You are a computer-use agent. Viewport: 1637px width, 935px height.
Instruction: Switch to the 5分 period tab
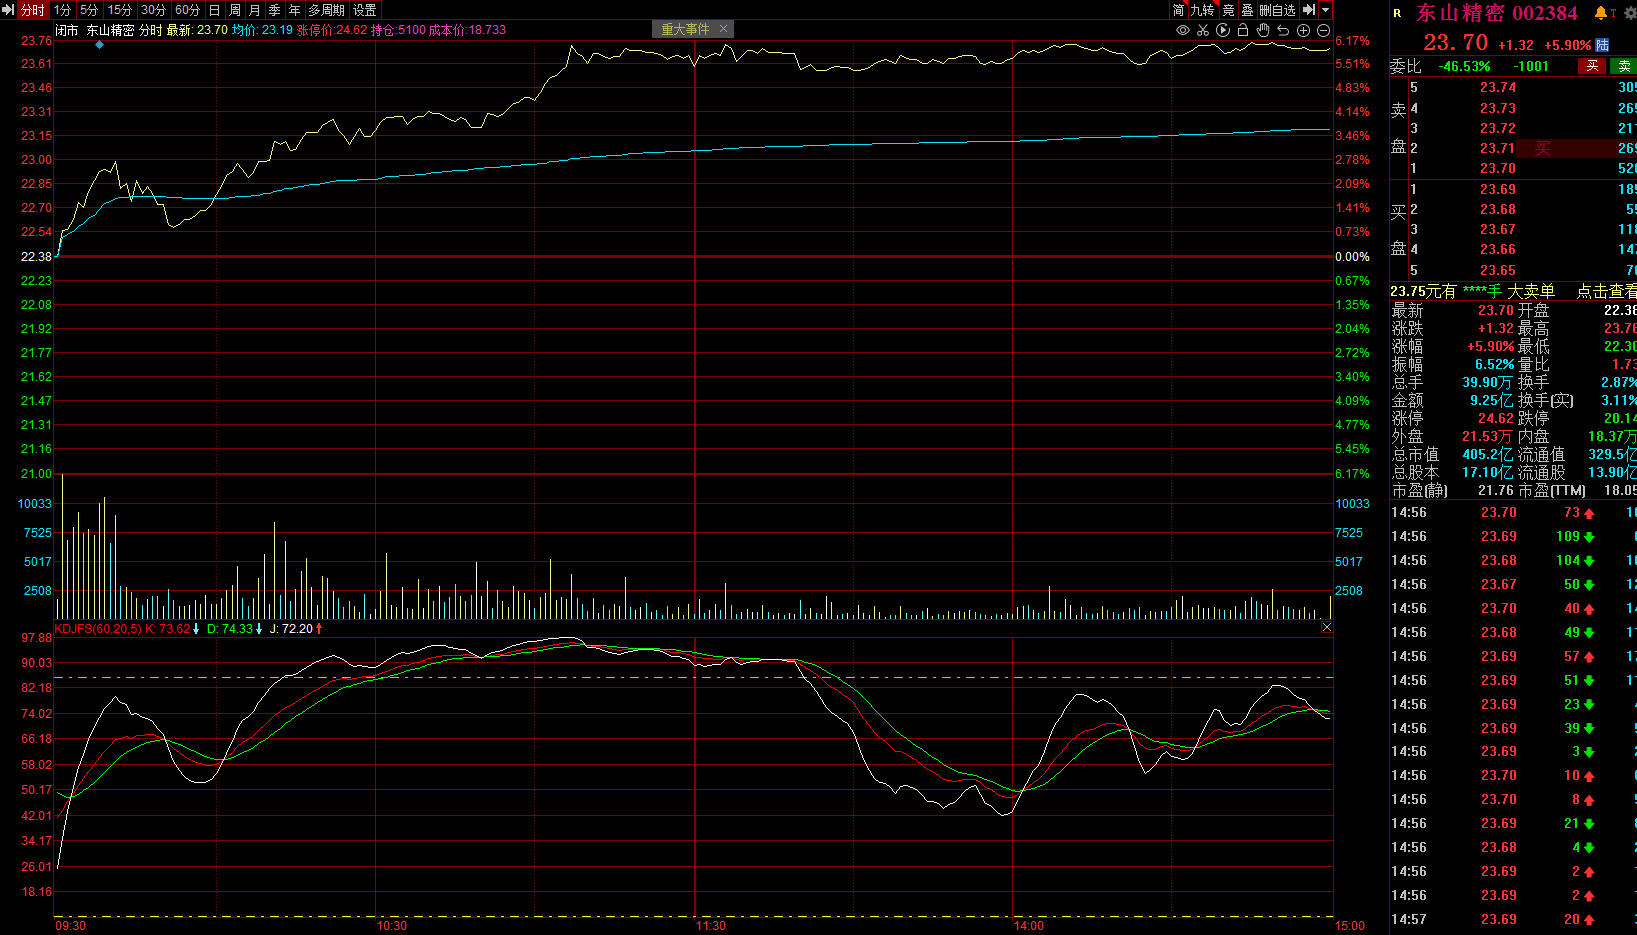pyautogui.click(x=89, y=10)
